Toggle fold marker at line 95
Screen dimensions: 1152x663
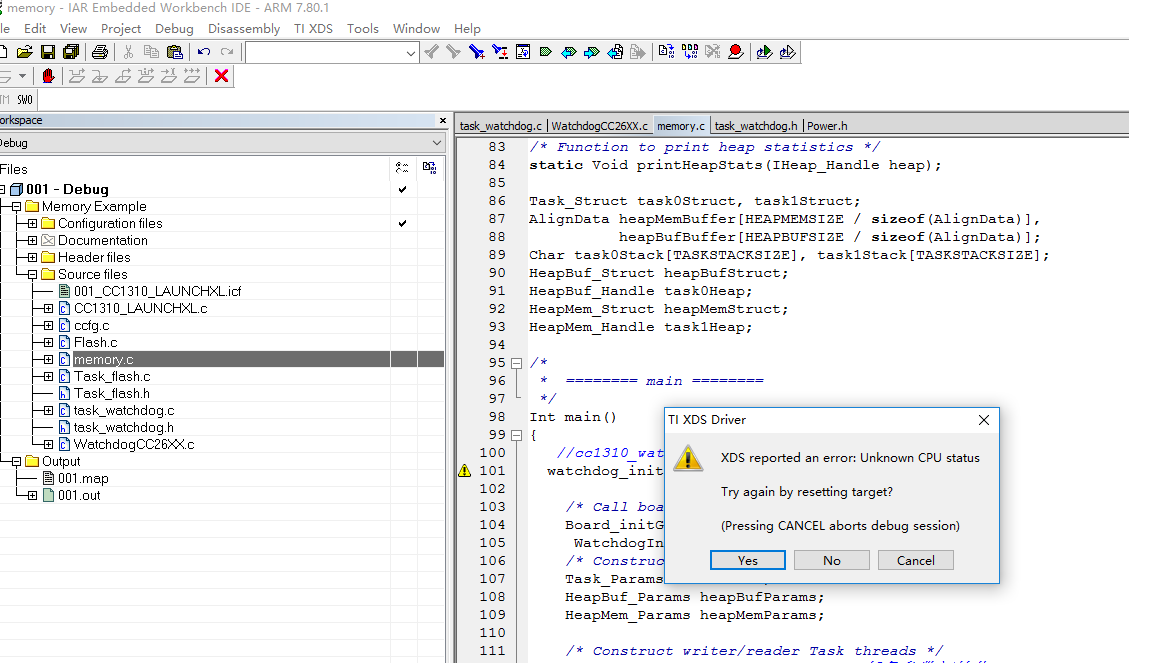coord(516,363)
